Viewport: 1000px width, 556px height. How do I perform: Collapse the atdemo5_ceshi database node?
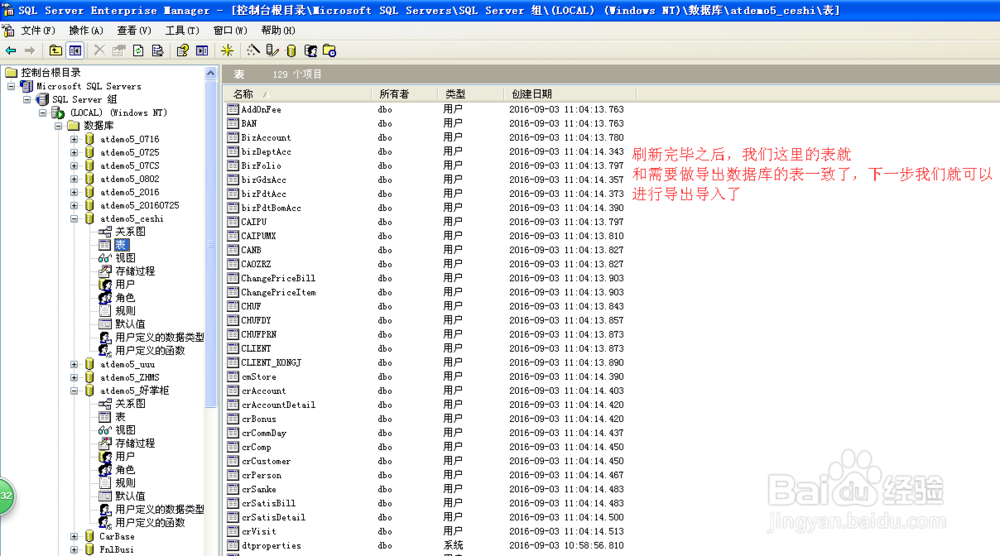coord(74,219)
